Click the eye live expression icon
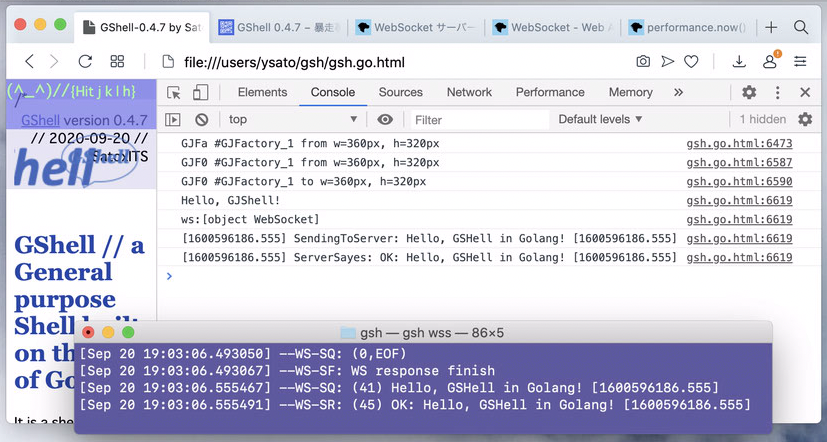The height and width of the screenshot is (442, 827). (385, 120)
